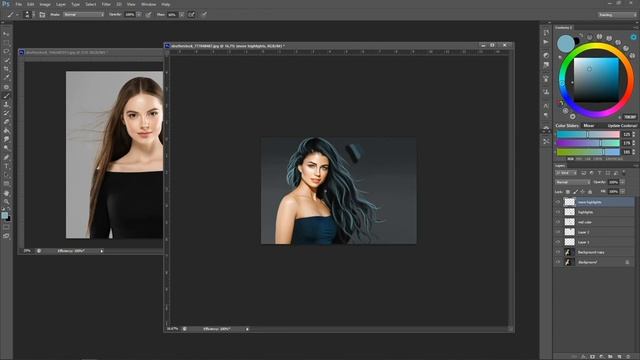Click the Quick Mask mode icon
This screenshot has width=640, height=360.
pyautogui.click(x=6, y=227)
